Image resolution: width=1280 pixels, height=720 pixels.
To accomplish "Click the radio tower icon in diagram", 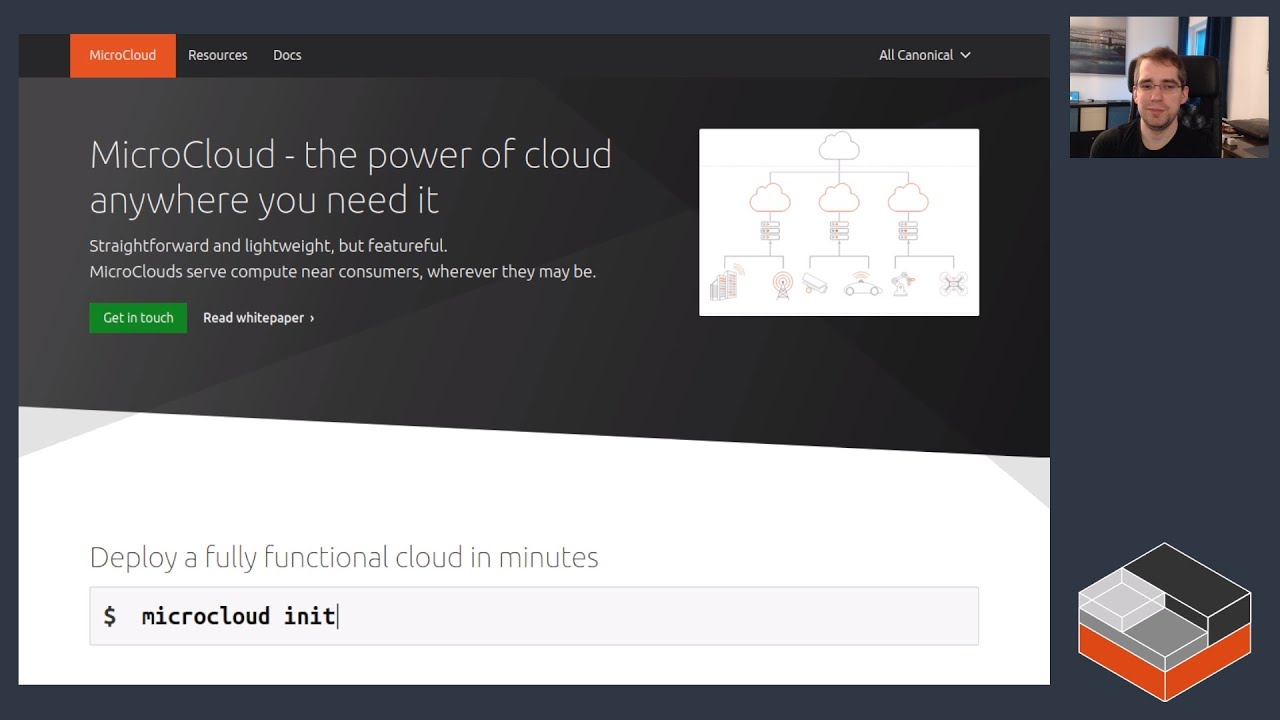I will tap(782, 285).
